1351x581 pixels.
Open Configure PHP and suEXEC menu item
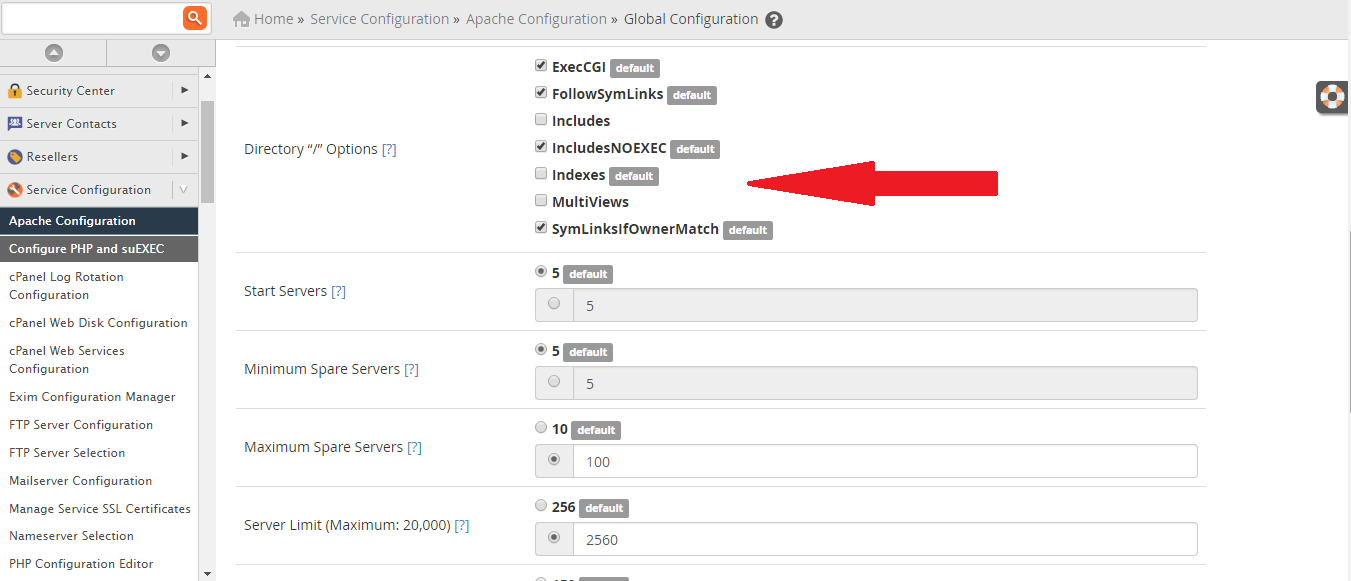coord(86,249)
